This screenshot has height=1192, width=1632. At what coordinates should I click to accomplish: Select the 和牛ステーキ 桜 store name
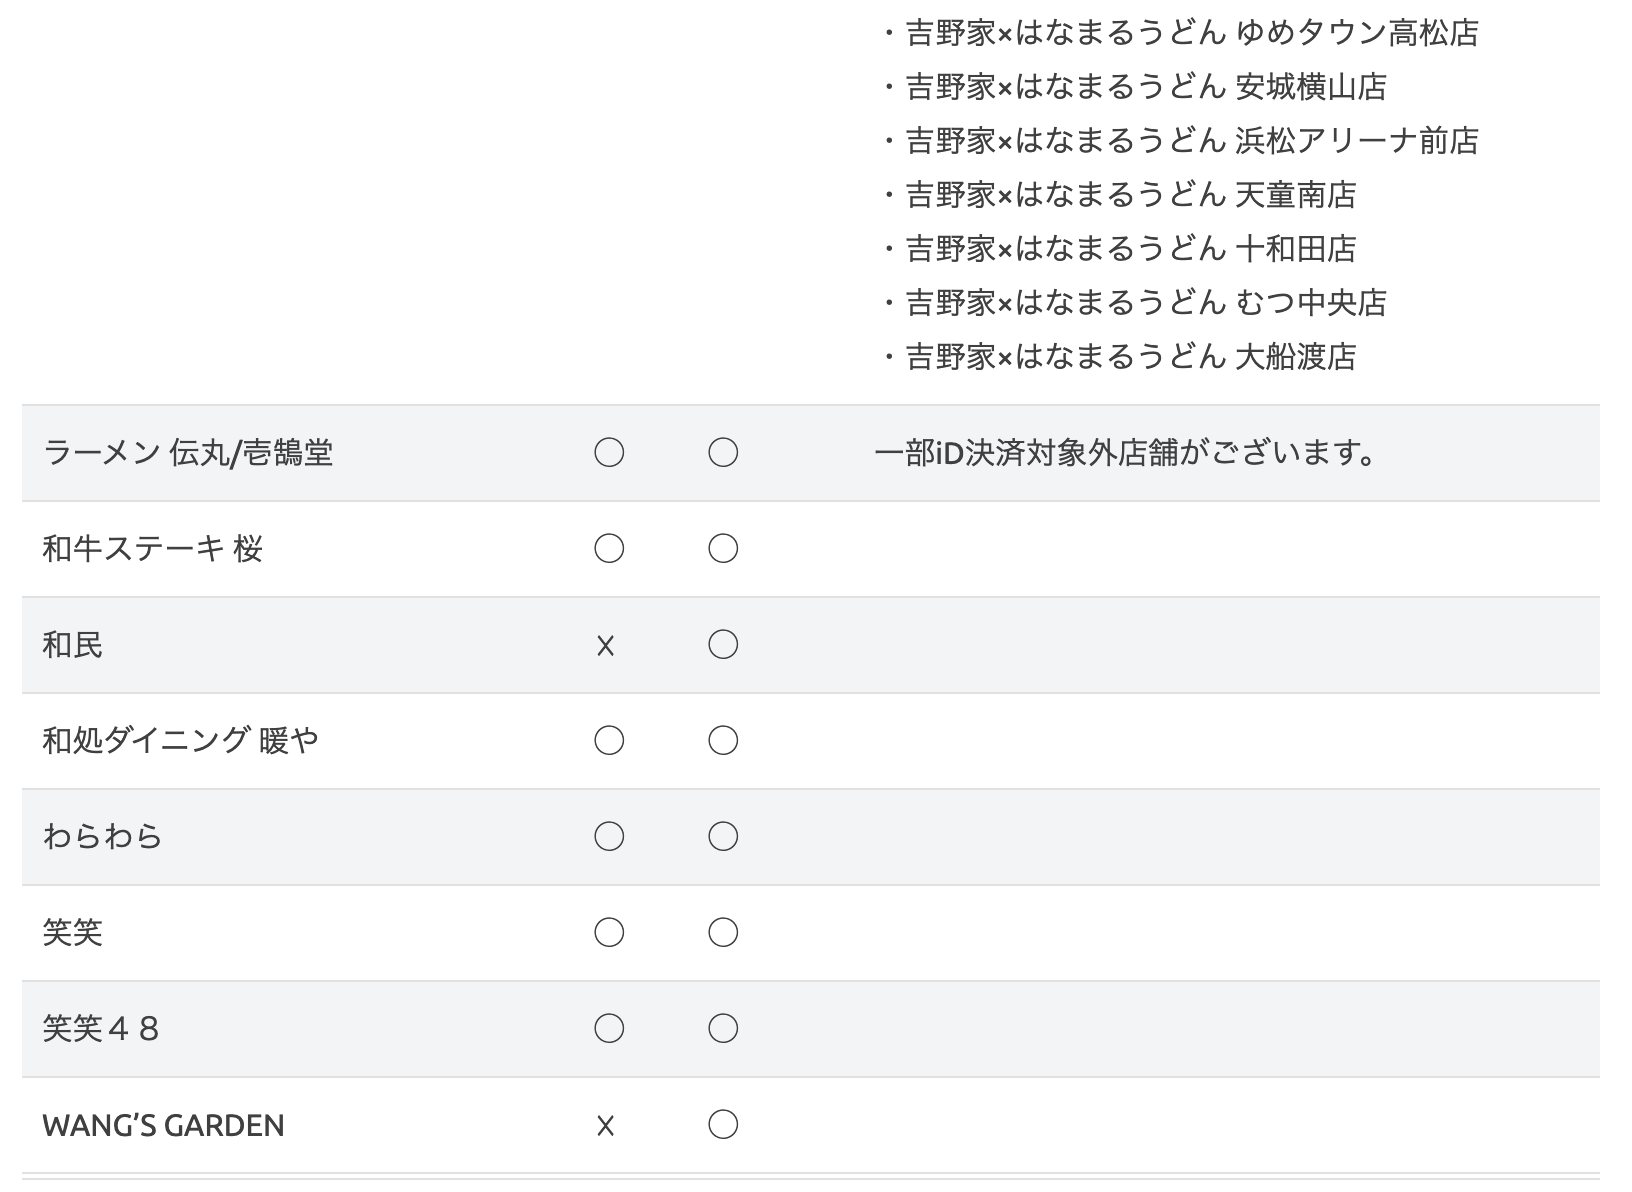tap(152, 549)
